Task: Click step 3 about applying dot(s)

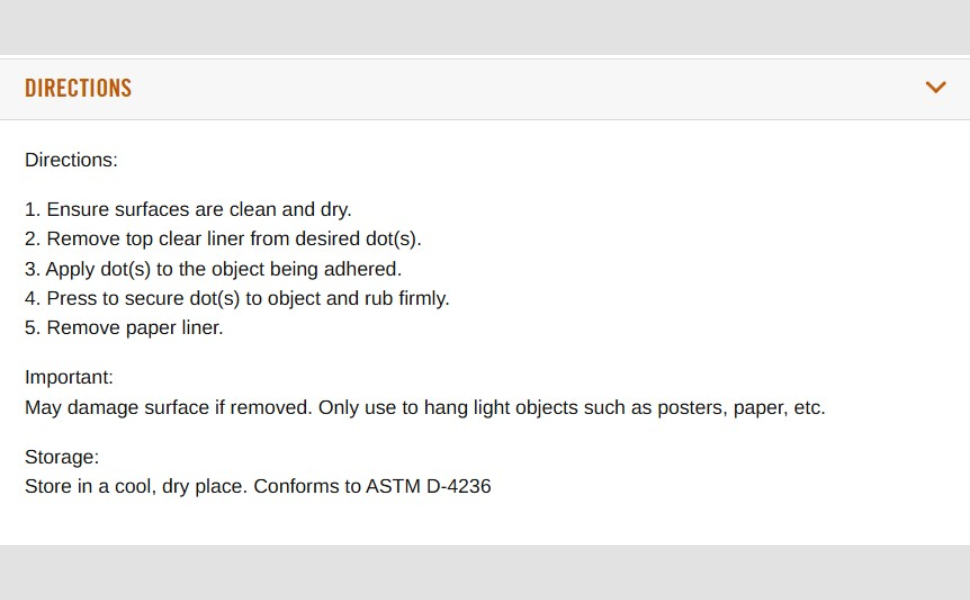Action: [x=212, y=269]
